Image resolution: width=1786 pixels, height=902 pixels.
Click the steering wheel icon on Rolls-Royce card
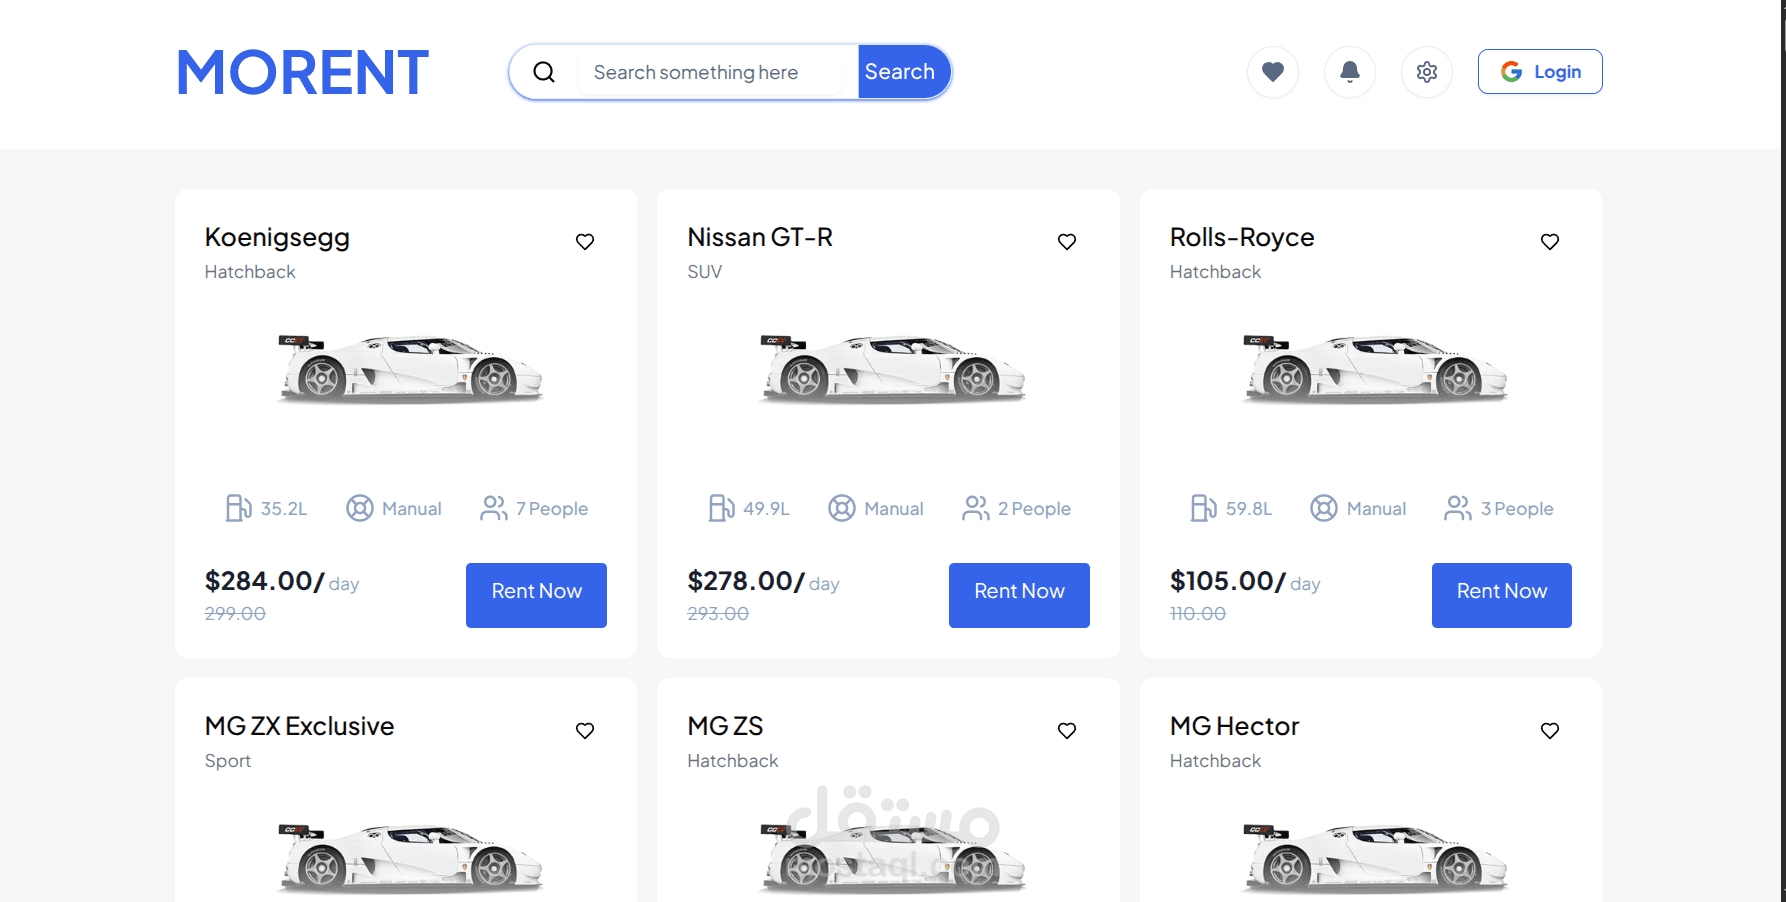(1324, 508)
